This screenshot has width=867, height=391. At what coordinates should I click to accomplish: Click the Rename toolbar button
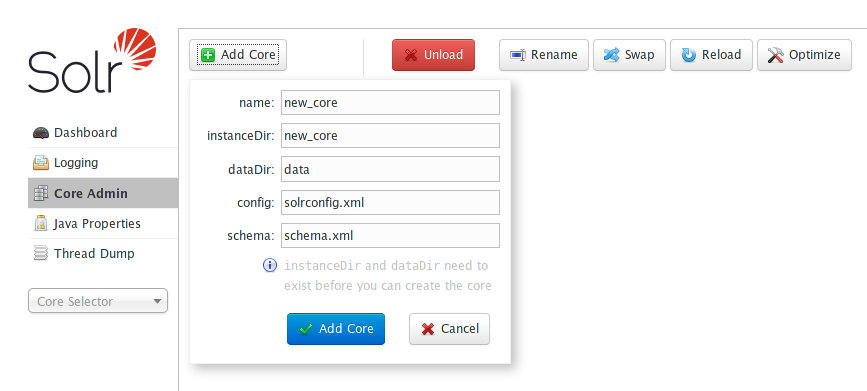click(544, 55)
